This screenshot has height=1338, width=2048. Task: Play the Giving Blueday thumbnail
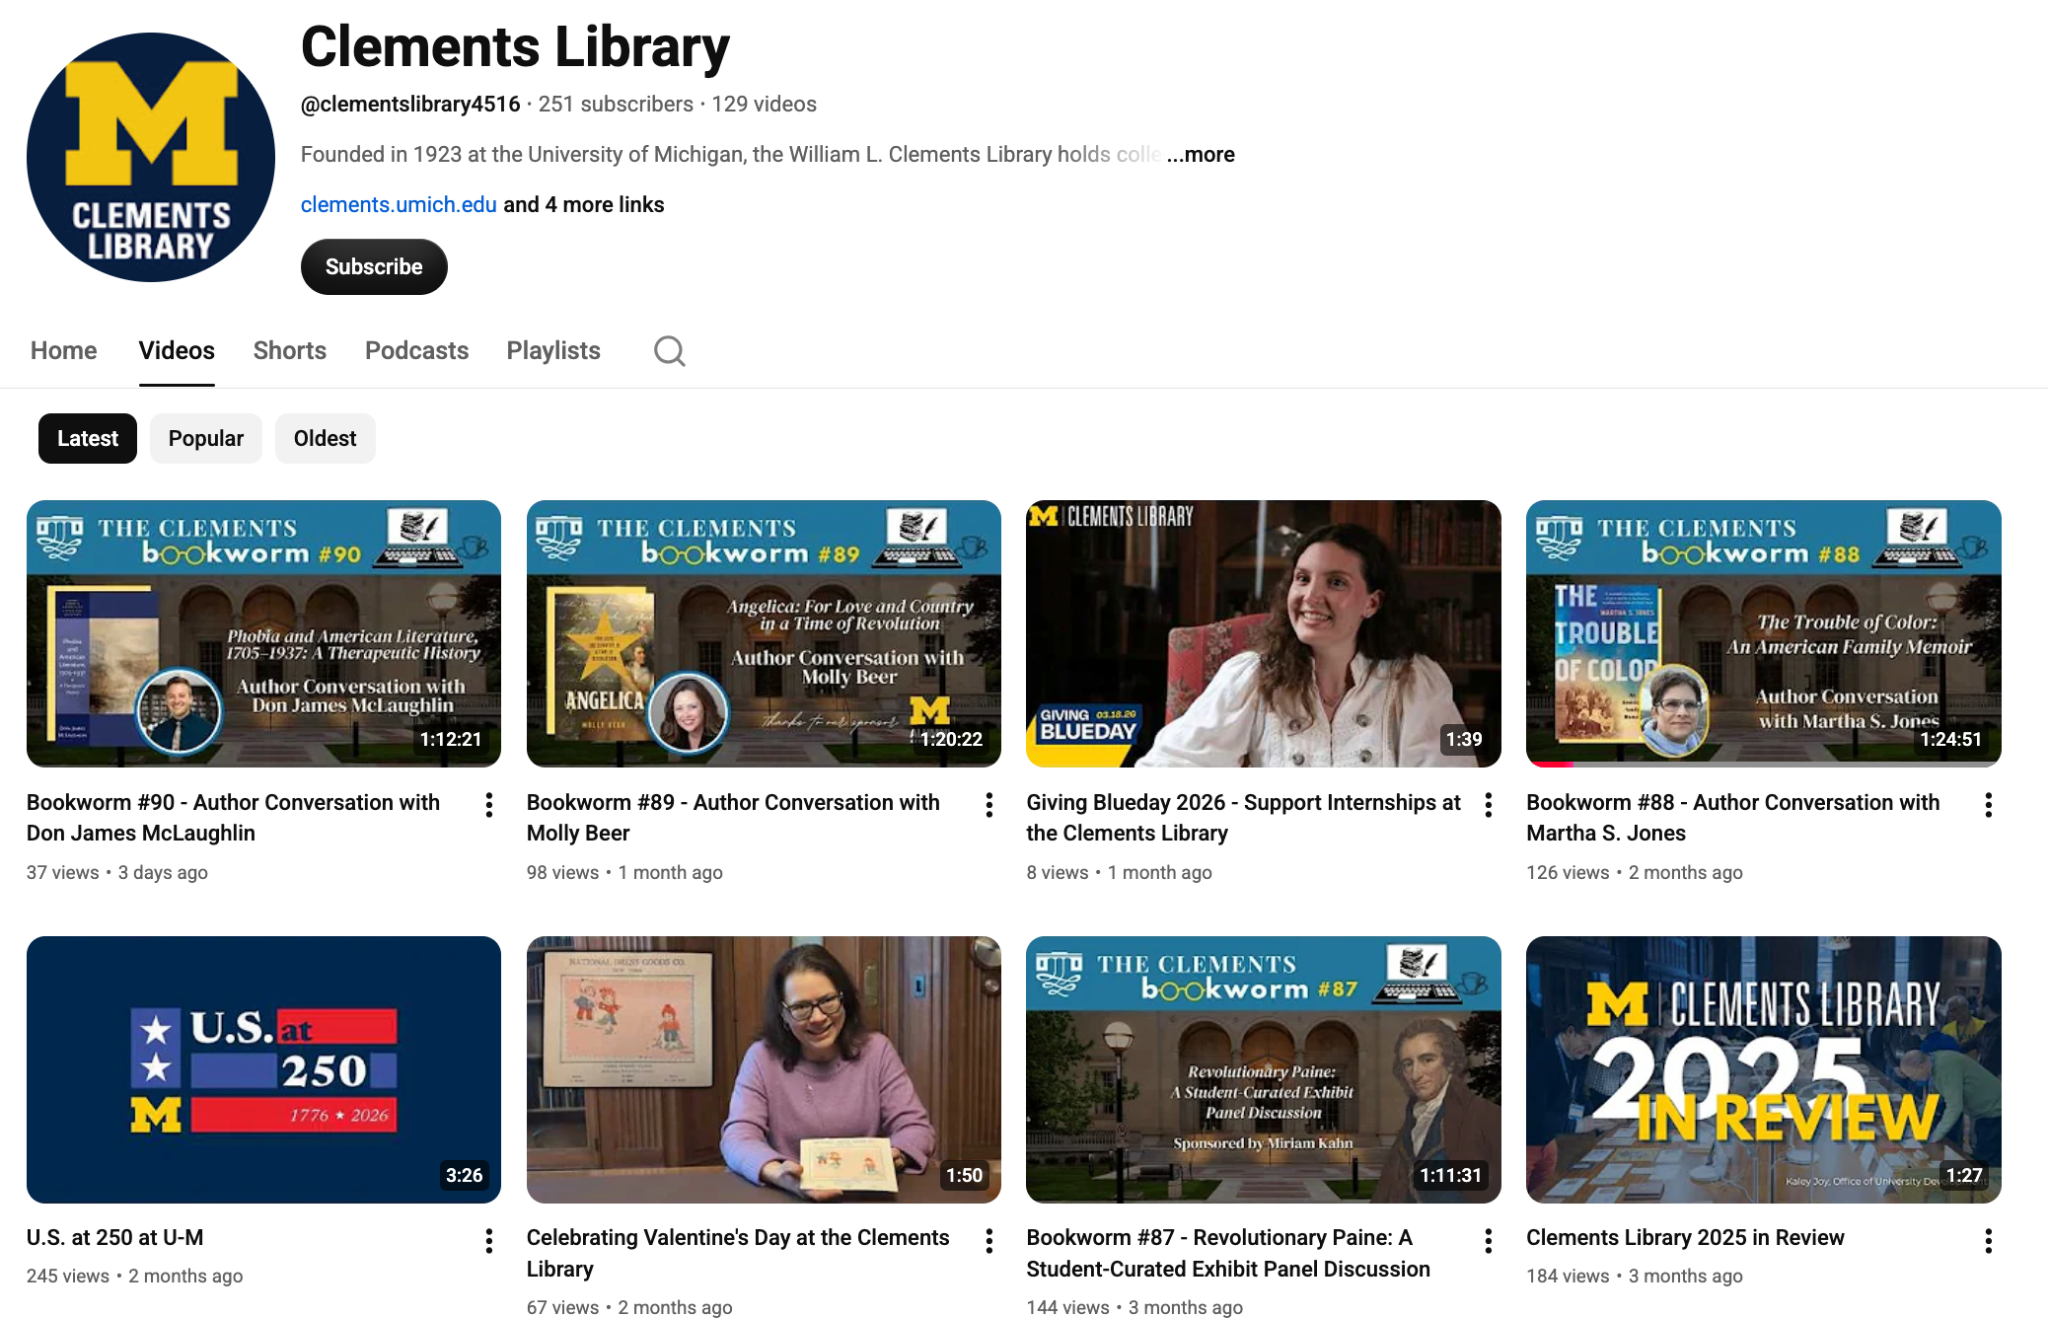1263,634
